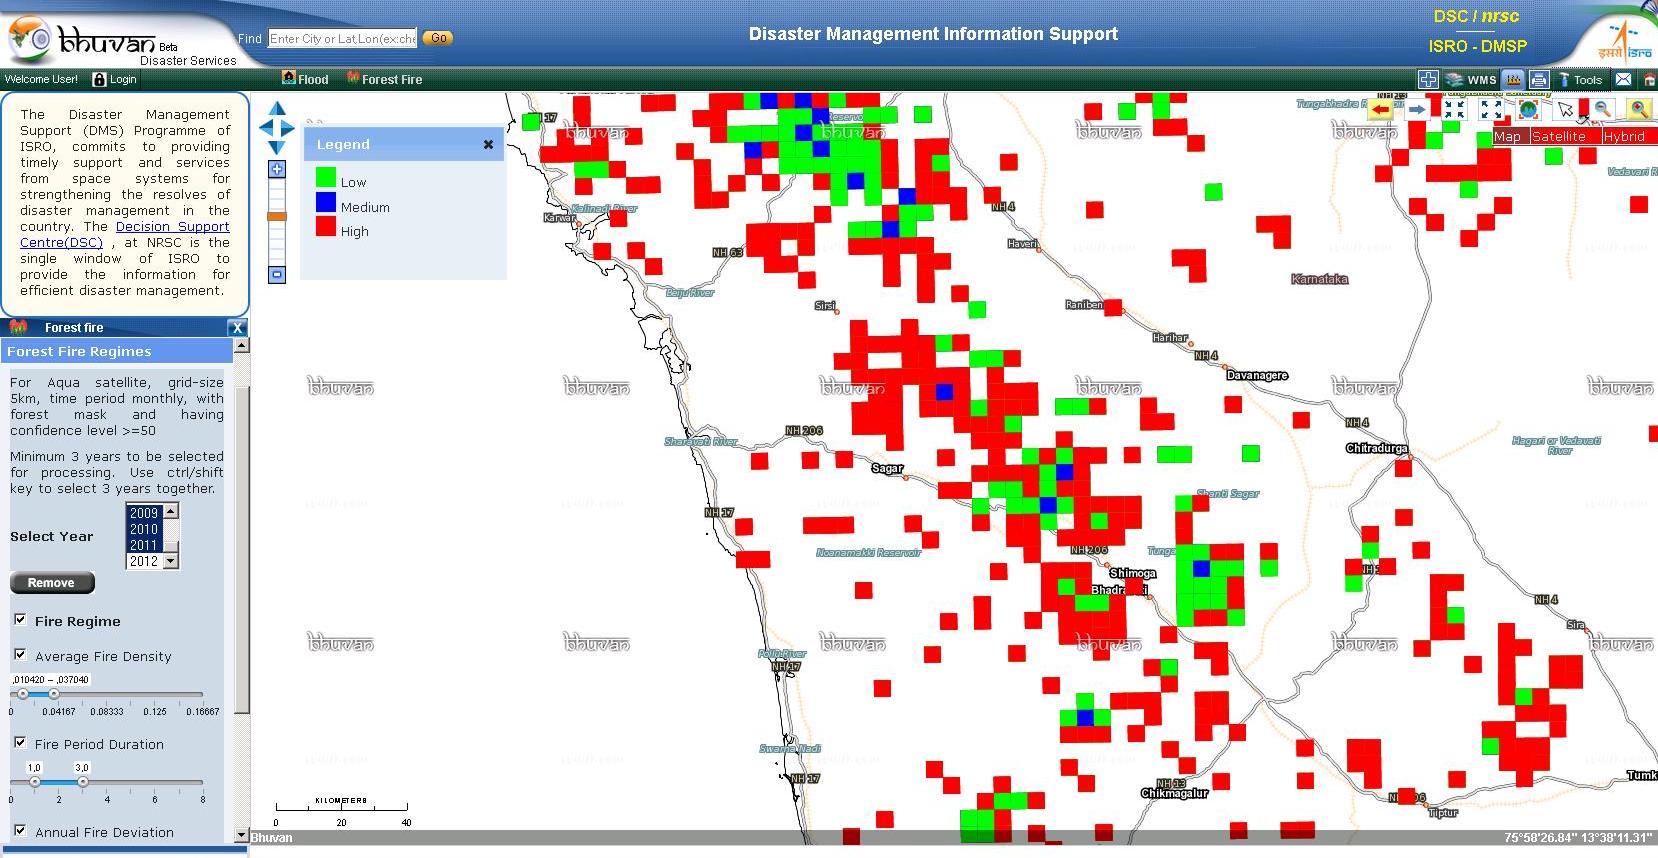The width and height of the screenshot is (1658, 858).
Task: Pan the map right
Action: tap(288, 128)
